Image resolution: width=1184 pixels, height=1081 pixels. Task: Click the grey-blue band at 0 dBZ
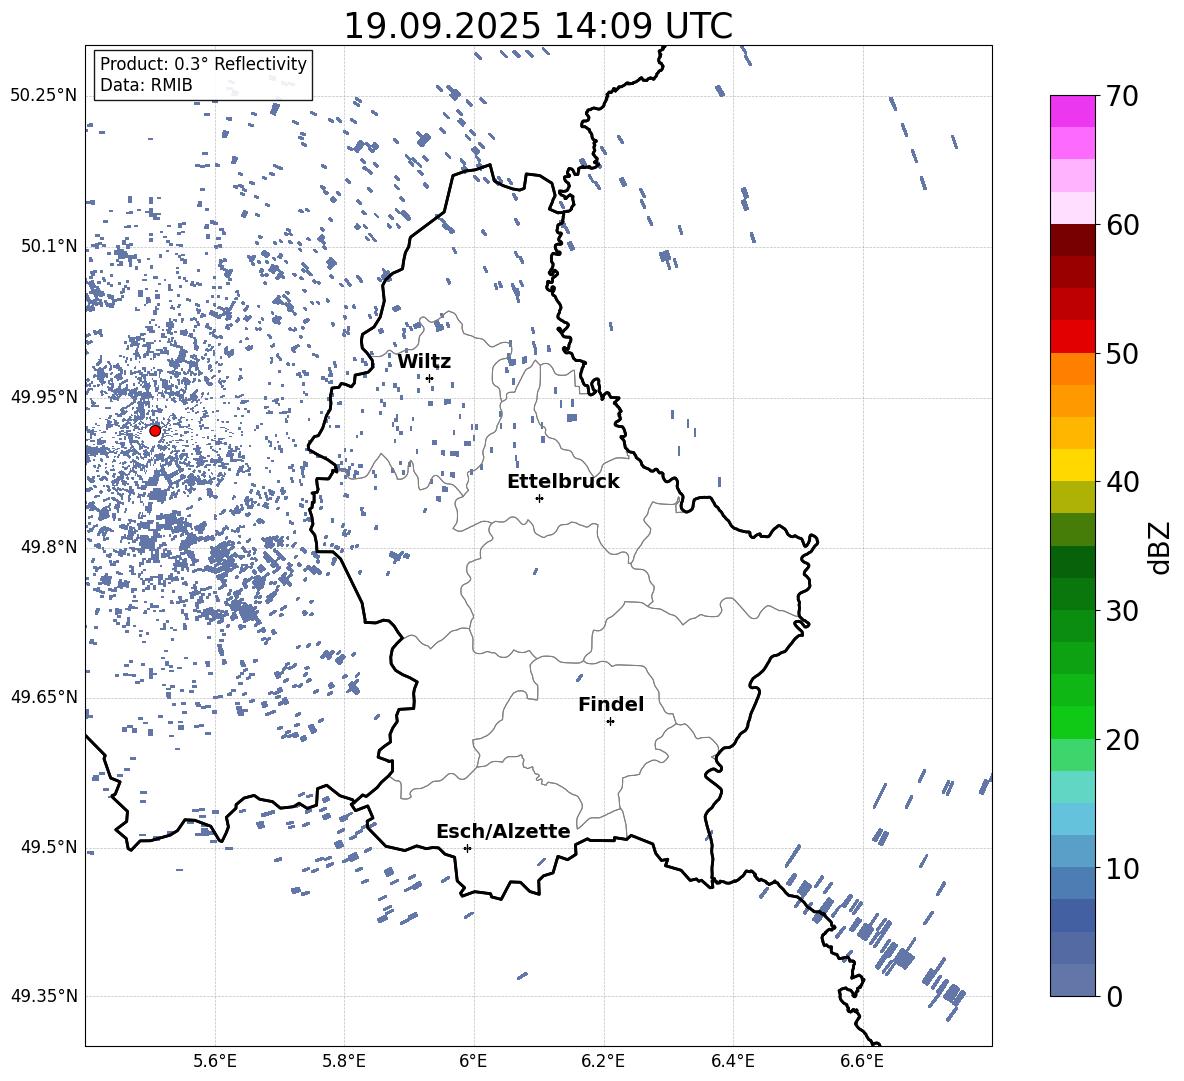(x=1072, y=980)
